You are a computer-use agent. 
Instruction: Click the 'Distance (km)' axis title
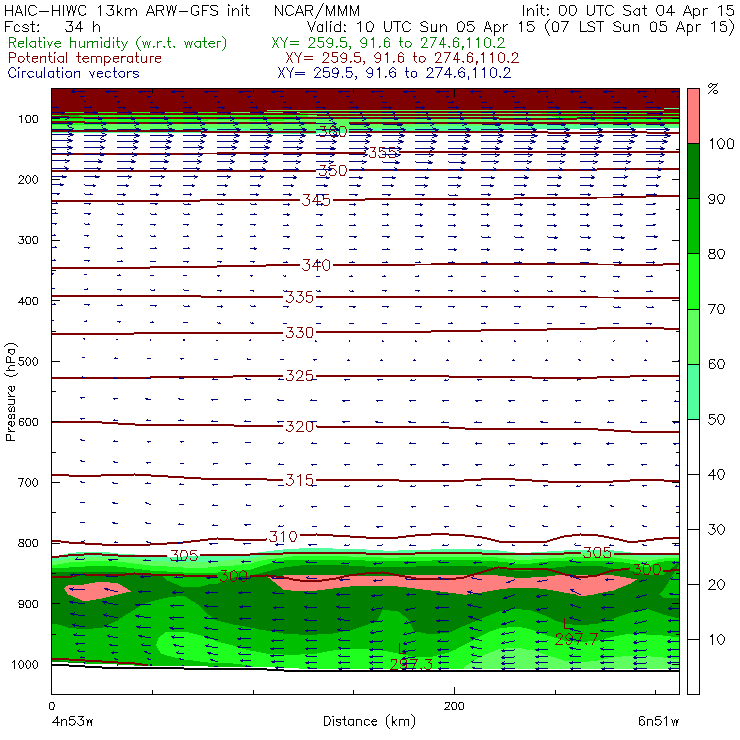(x=370, y=721)
